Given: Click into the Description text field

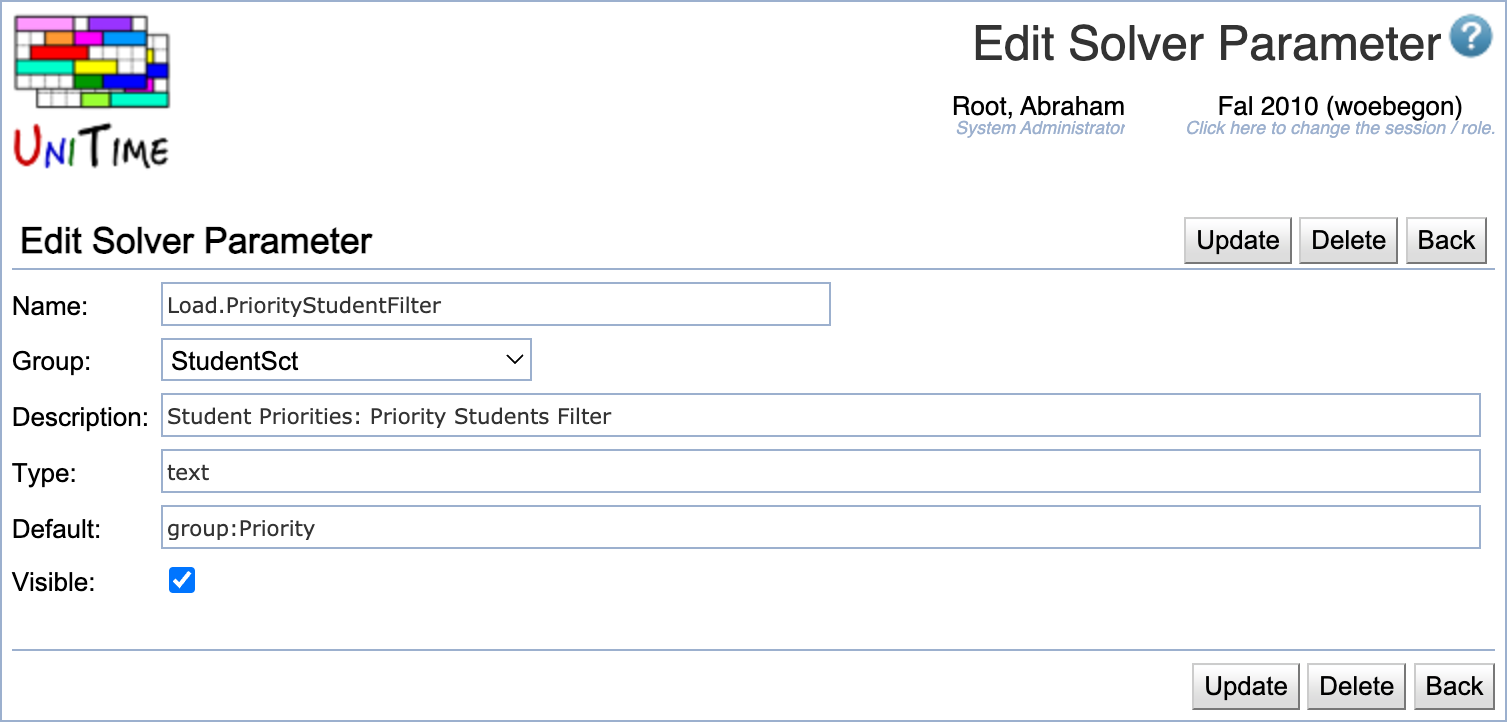Looking at the screenshot, I should [819, 416].
